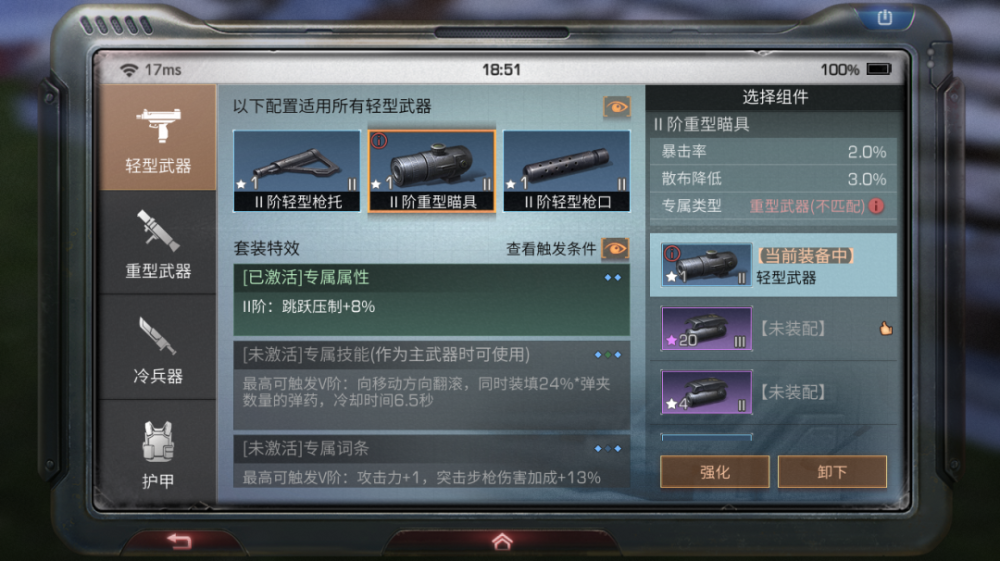Open the 重型武器 heavy weapon category
Screen dimensions: 1000x561
tap(158, 243)
